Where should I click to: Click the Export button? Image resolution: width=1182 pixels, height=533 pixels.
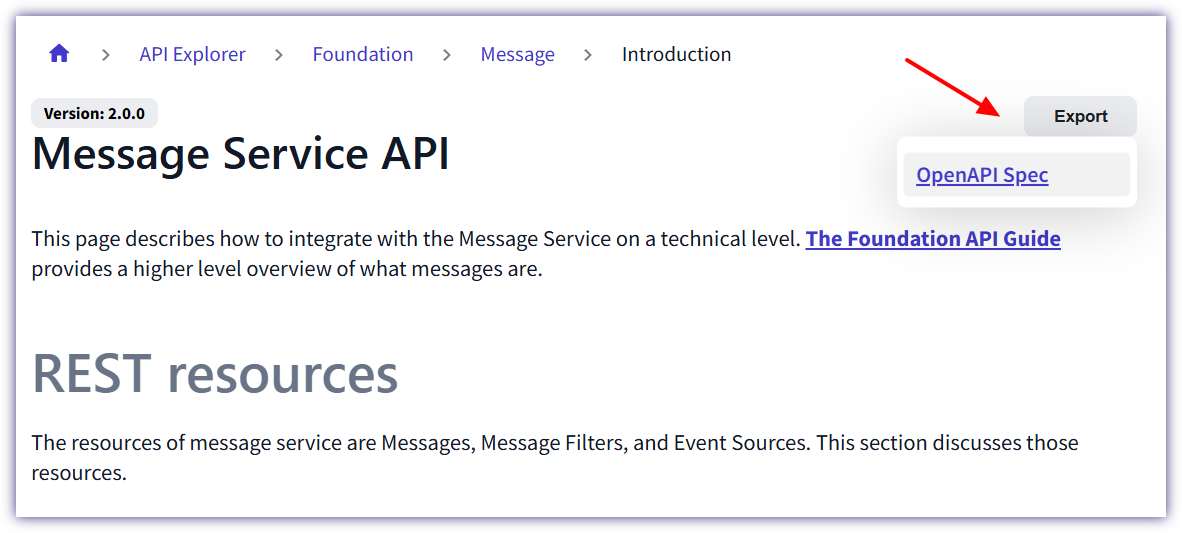point(1080,116)
